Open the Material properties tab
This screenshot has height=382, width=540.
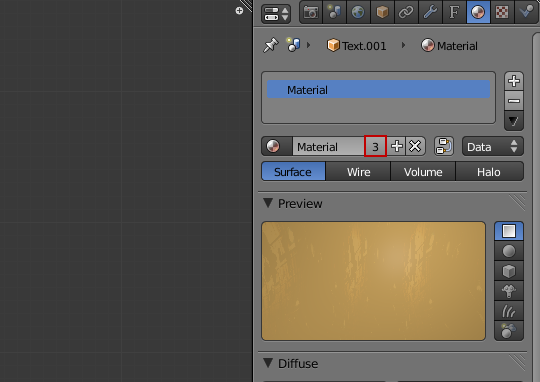click(x=478, y=12)
